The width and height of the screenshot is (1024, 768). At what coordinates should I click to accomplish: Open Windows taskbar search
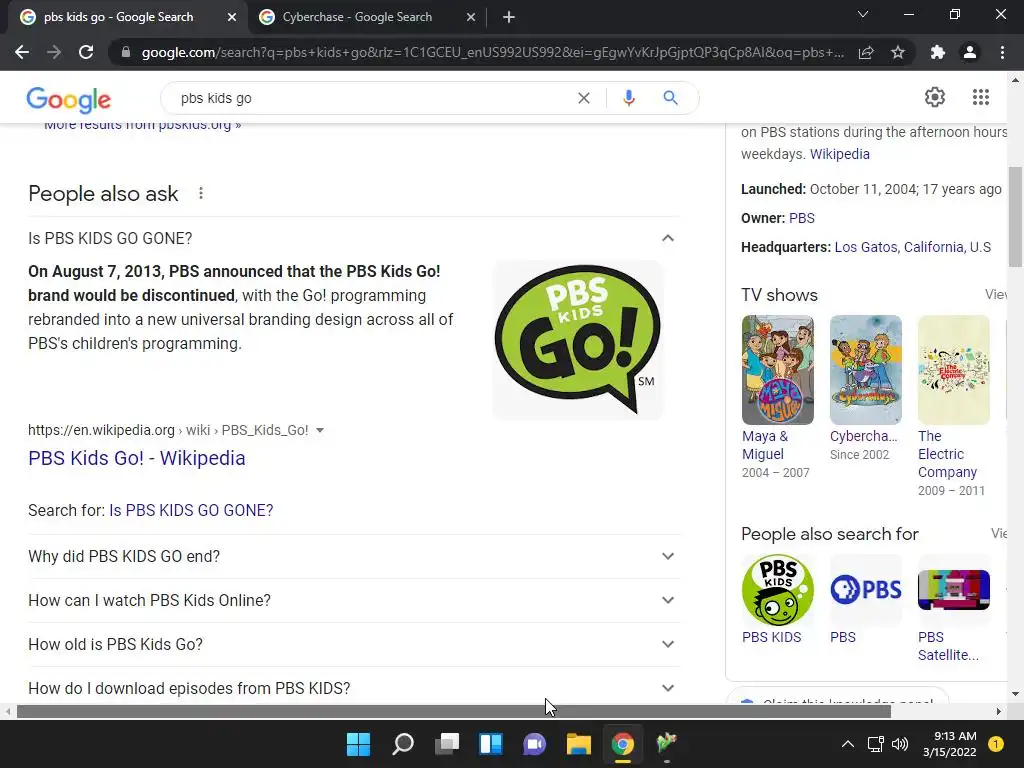tap(402, 744)
